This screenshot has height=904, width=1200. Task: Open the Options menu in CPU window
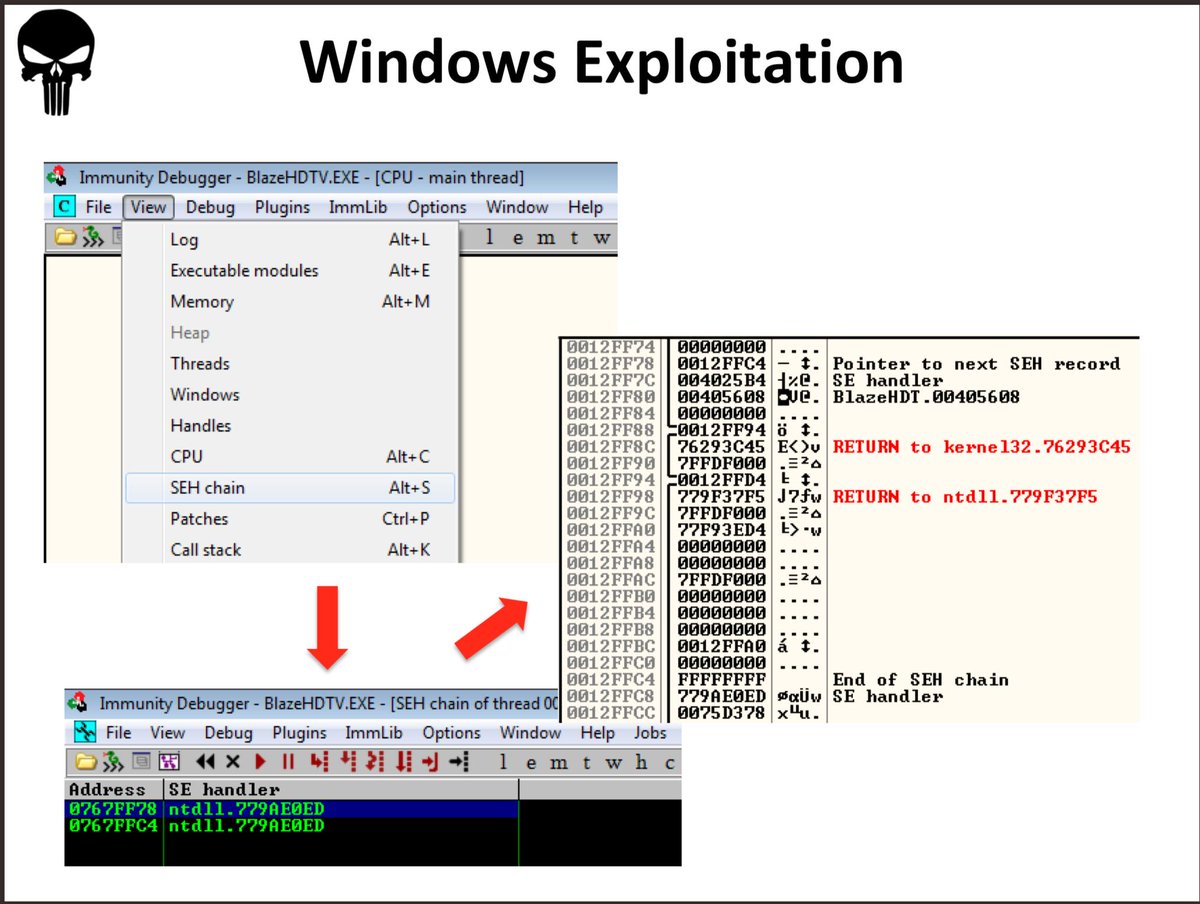click(436, 207)
